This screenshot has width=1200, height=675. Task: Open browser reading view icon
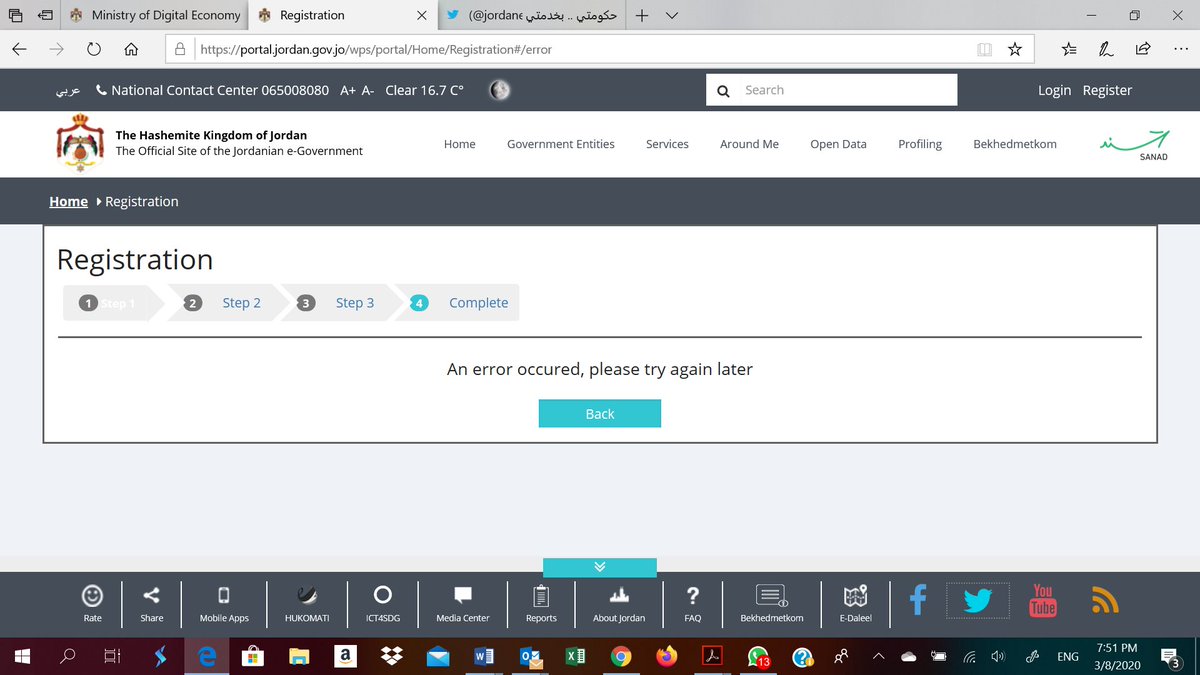coord(984,49)
